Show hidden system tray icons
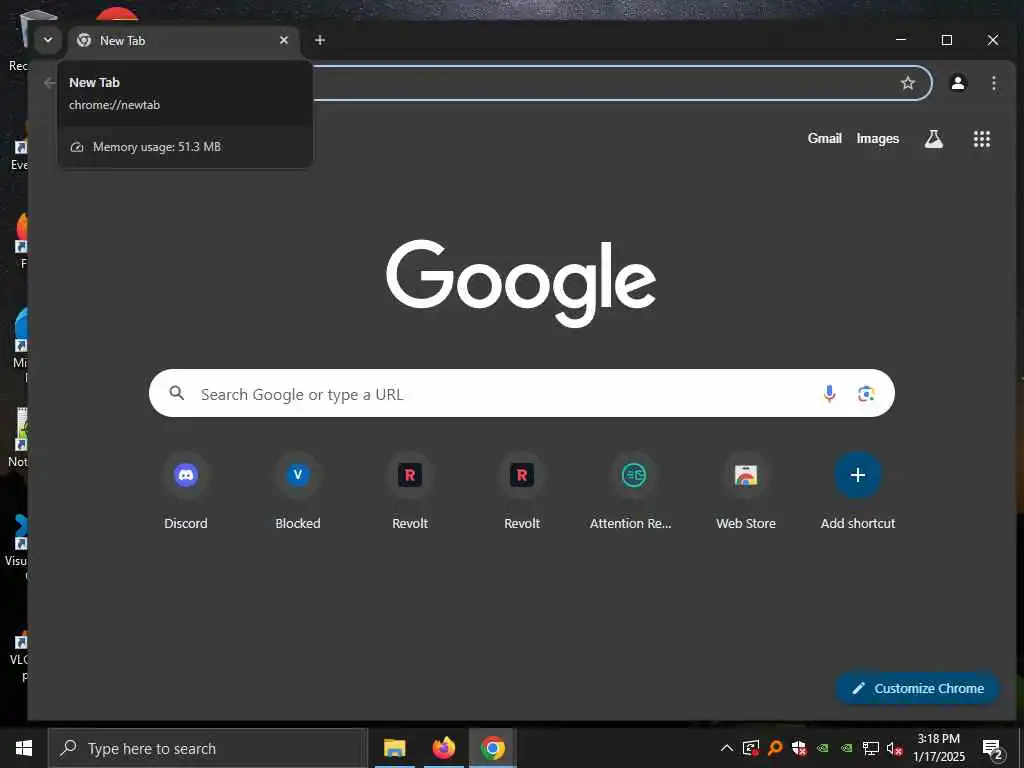1024x768 pixels. pyautogui.click(x=726, y=748)
